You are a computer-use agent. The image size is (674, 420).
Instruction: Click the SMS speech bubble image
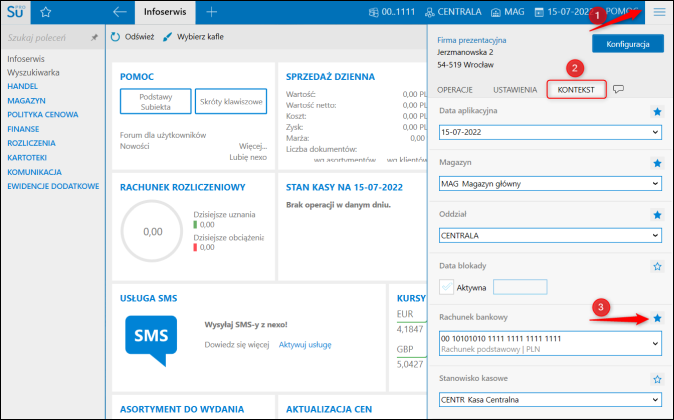pos(151,340)
